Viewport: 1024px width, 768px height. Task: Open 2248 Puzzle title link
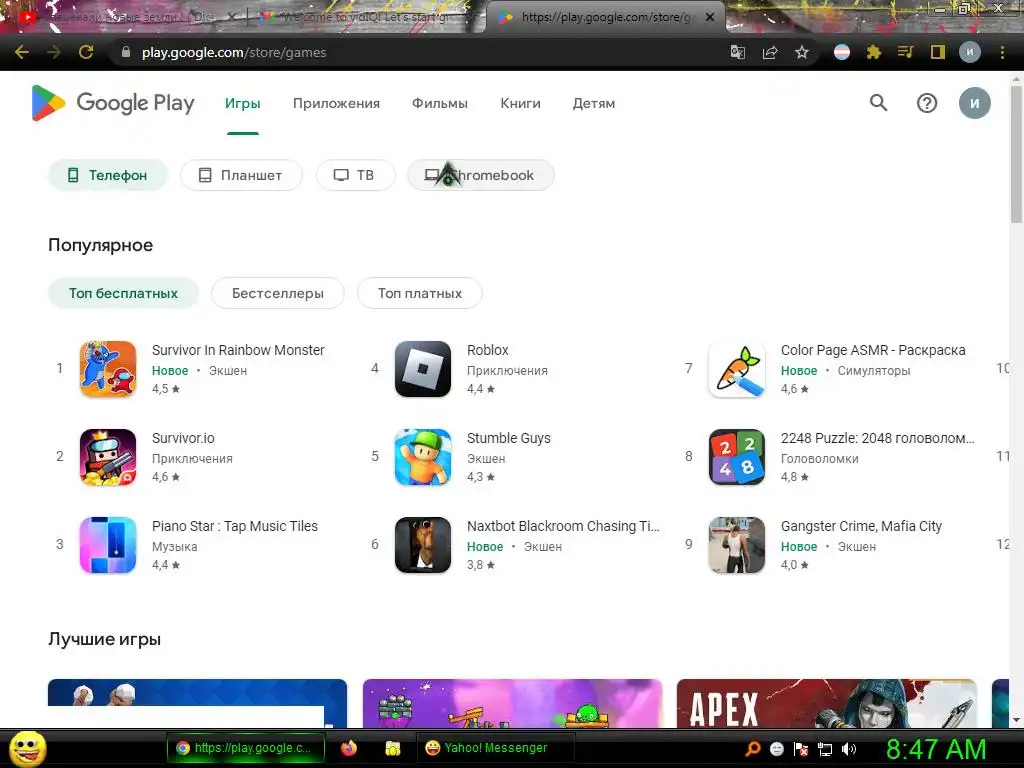[x=878, y=438]
